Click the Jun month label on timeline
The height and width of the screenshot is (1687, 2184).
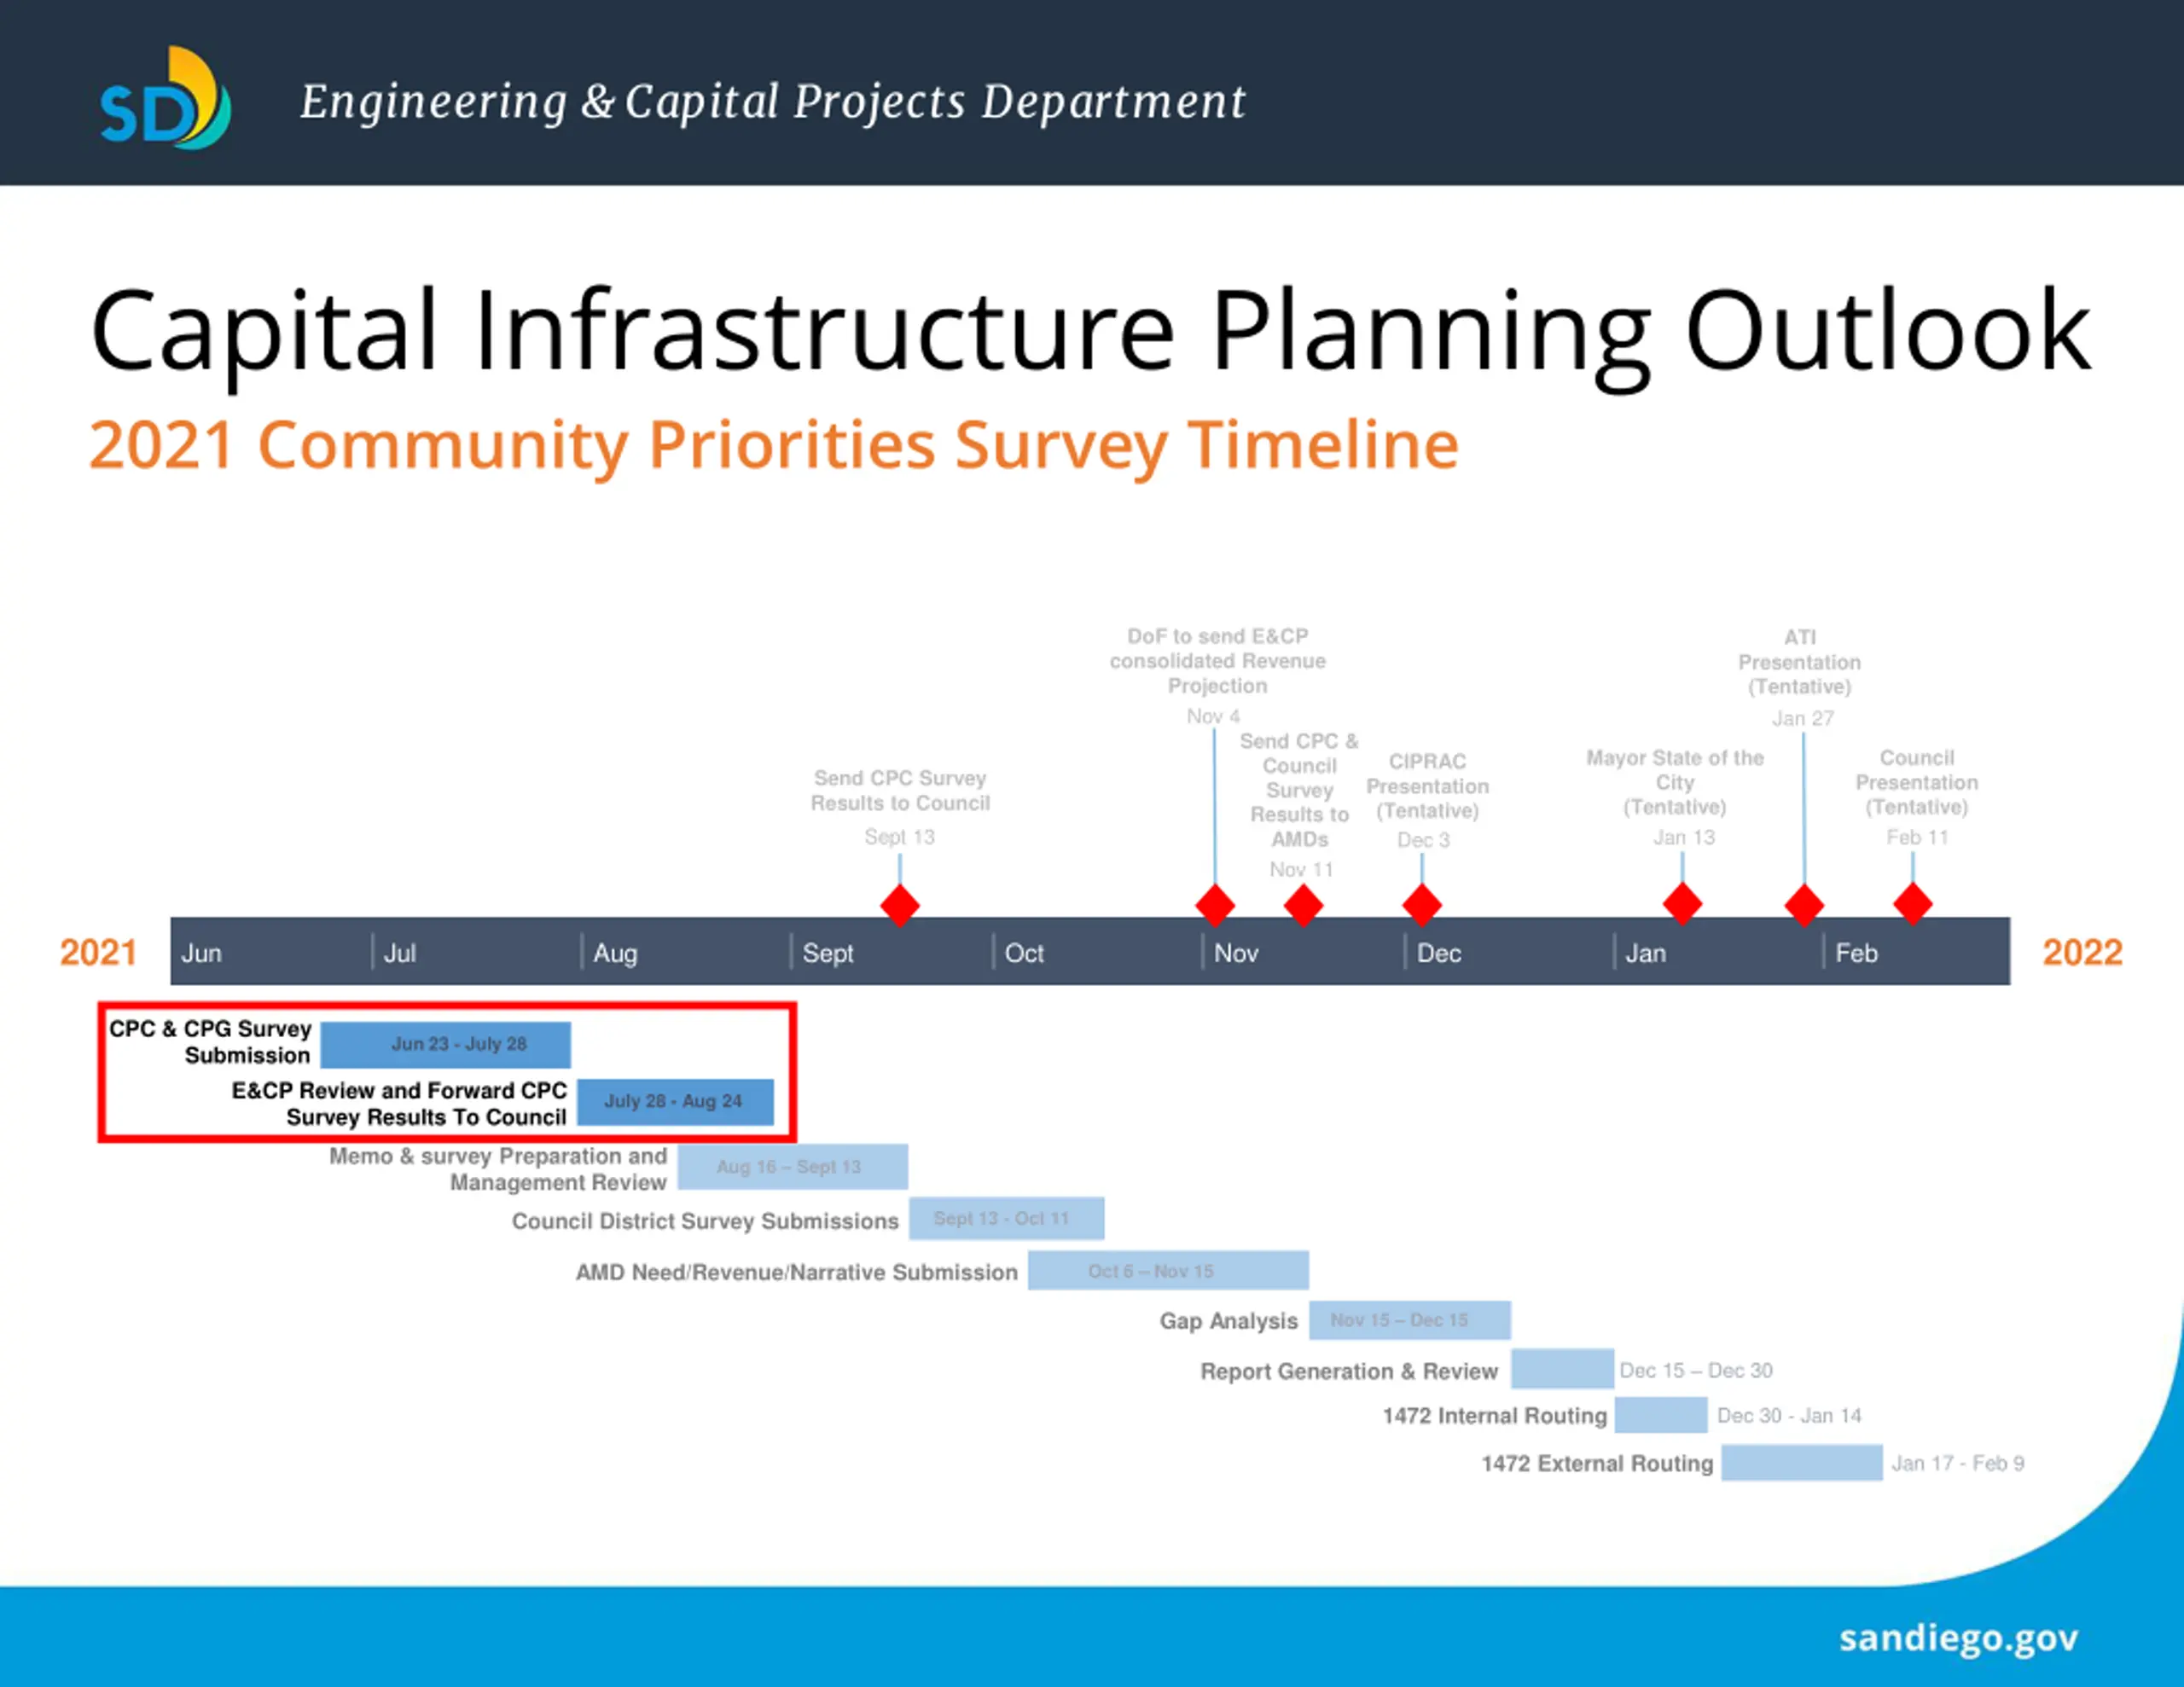click(202, 953)
